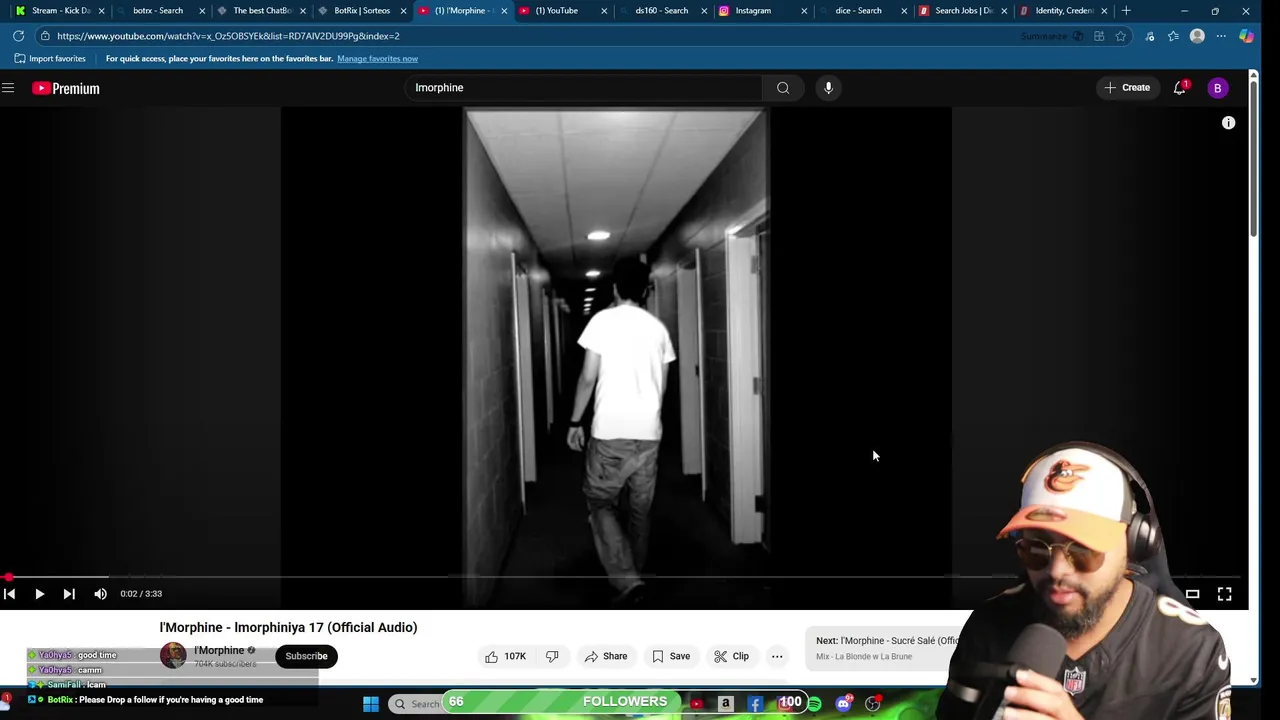
Task: Subscribe to l'Morphine channel
Action: point(306,656)
